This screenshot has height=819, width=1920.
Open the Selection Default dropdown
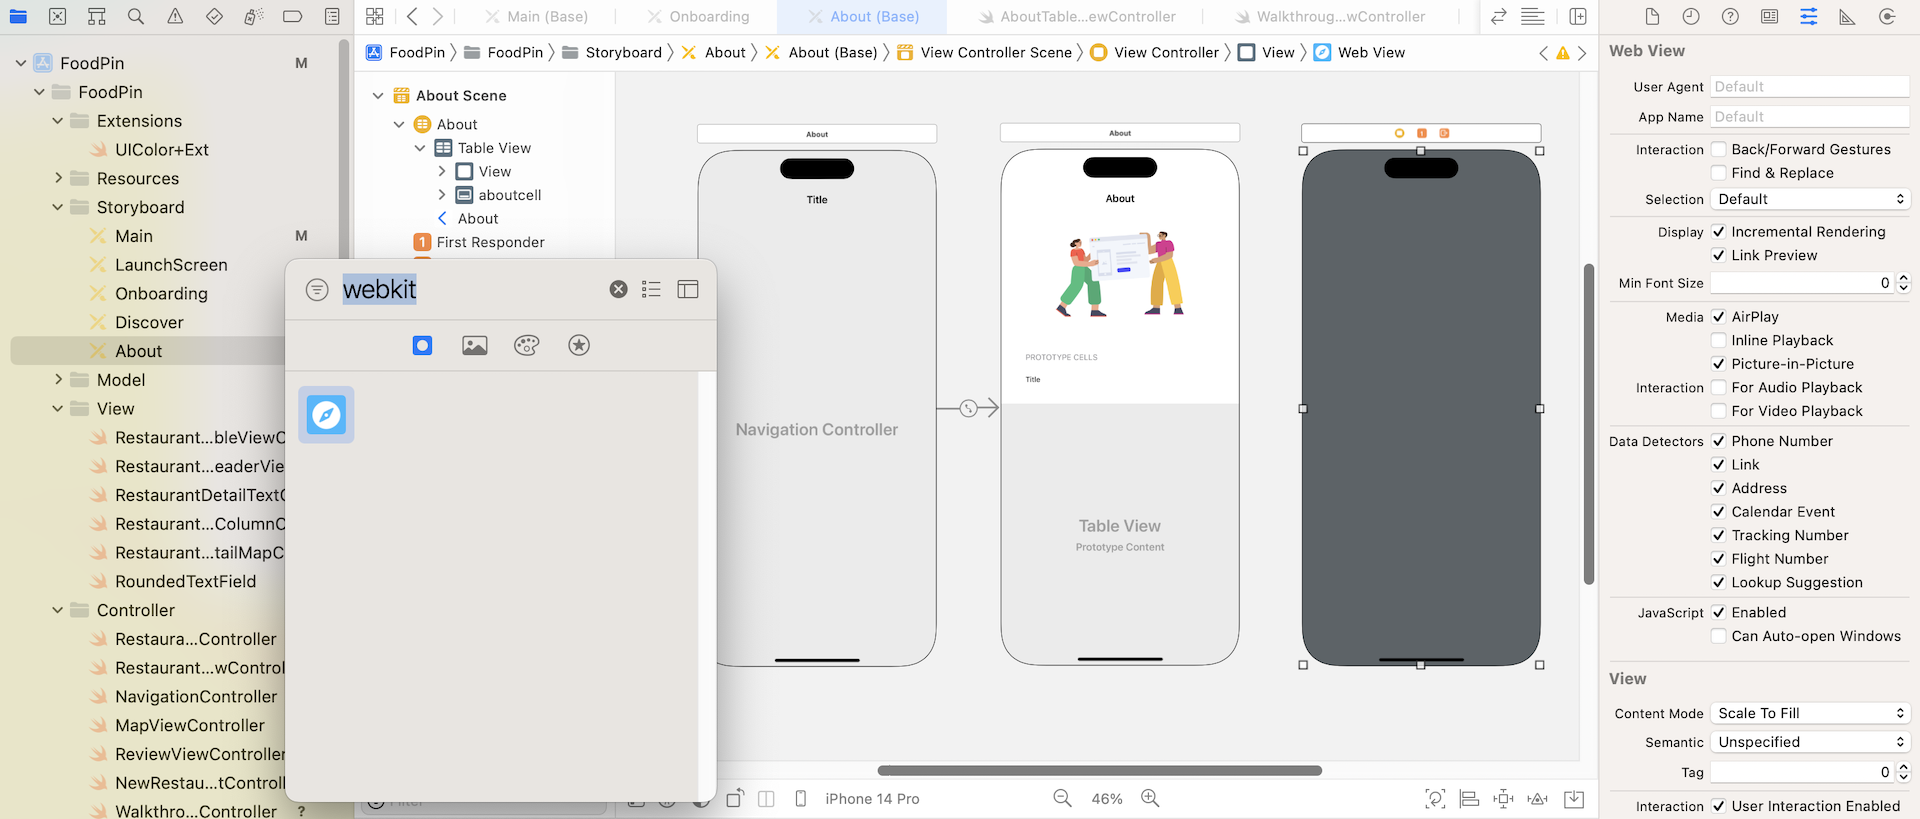pos(1810,199)
